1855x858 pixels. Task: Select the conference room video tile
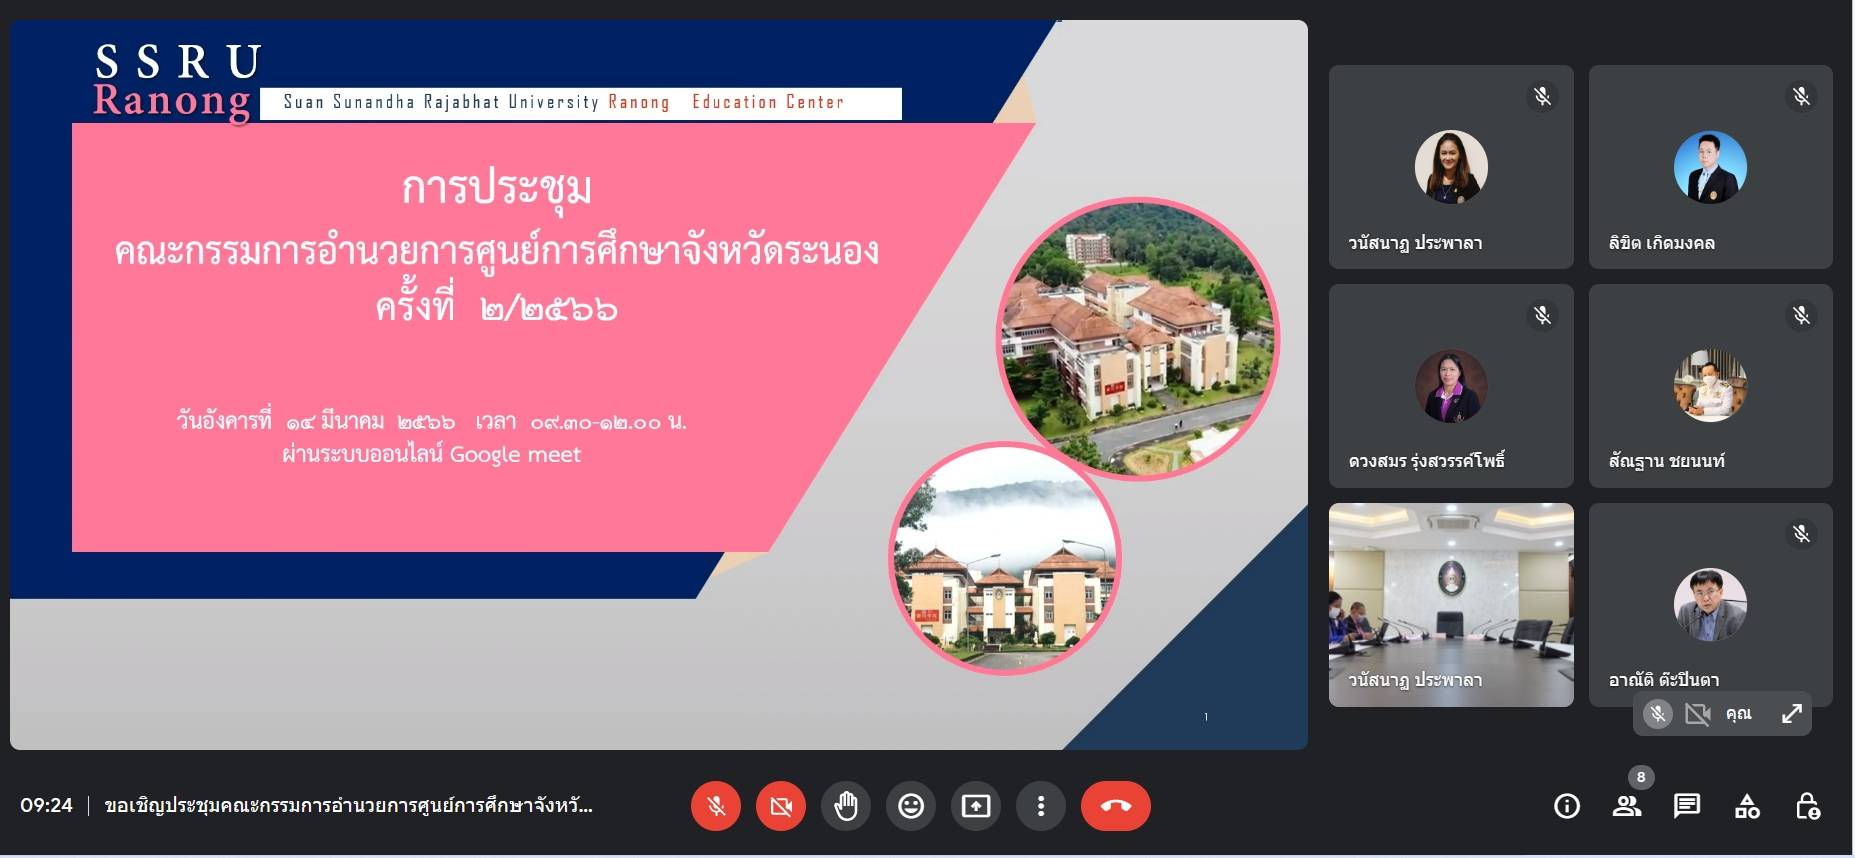coord(1450,604)
